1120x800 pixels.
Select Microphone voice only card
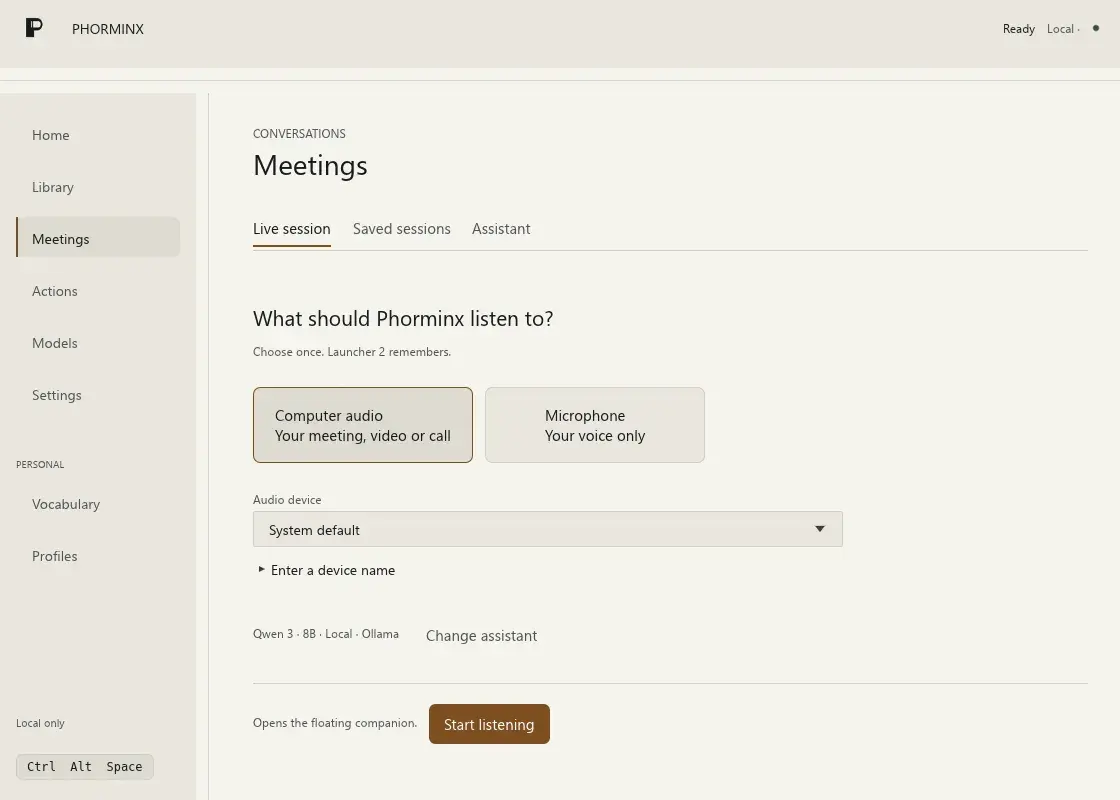point(595,425)
